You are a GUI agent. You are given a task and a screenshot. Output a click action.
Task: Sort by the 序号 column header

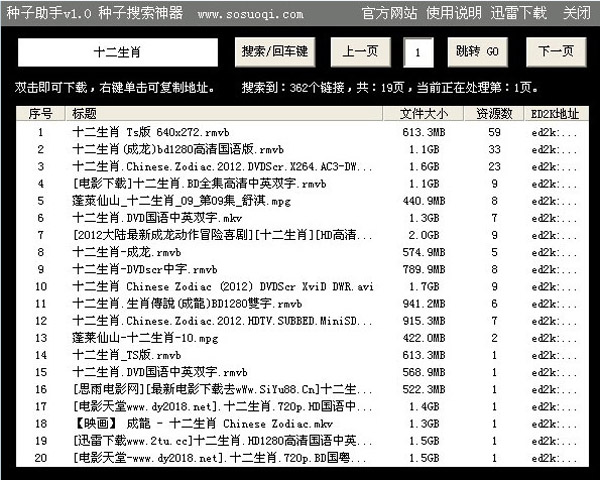[x=41, y=114]
